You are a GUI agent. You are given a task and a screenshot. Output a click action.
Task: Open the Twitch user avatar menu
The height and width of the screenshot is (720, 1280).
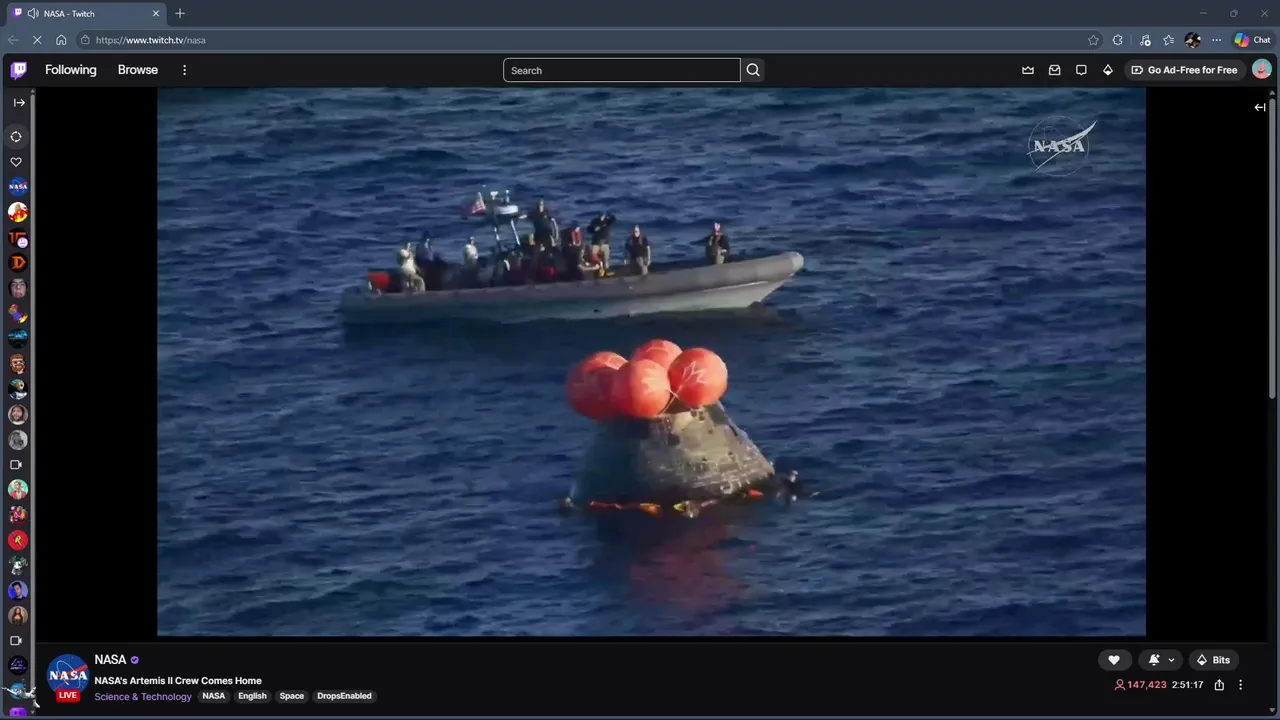tap(1261, 69)
